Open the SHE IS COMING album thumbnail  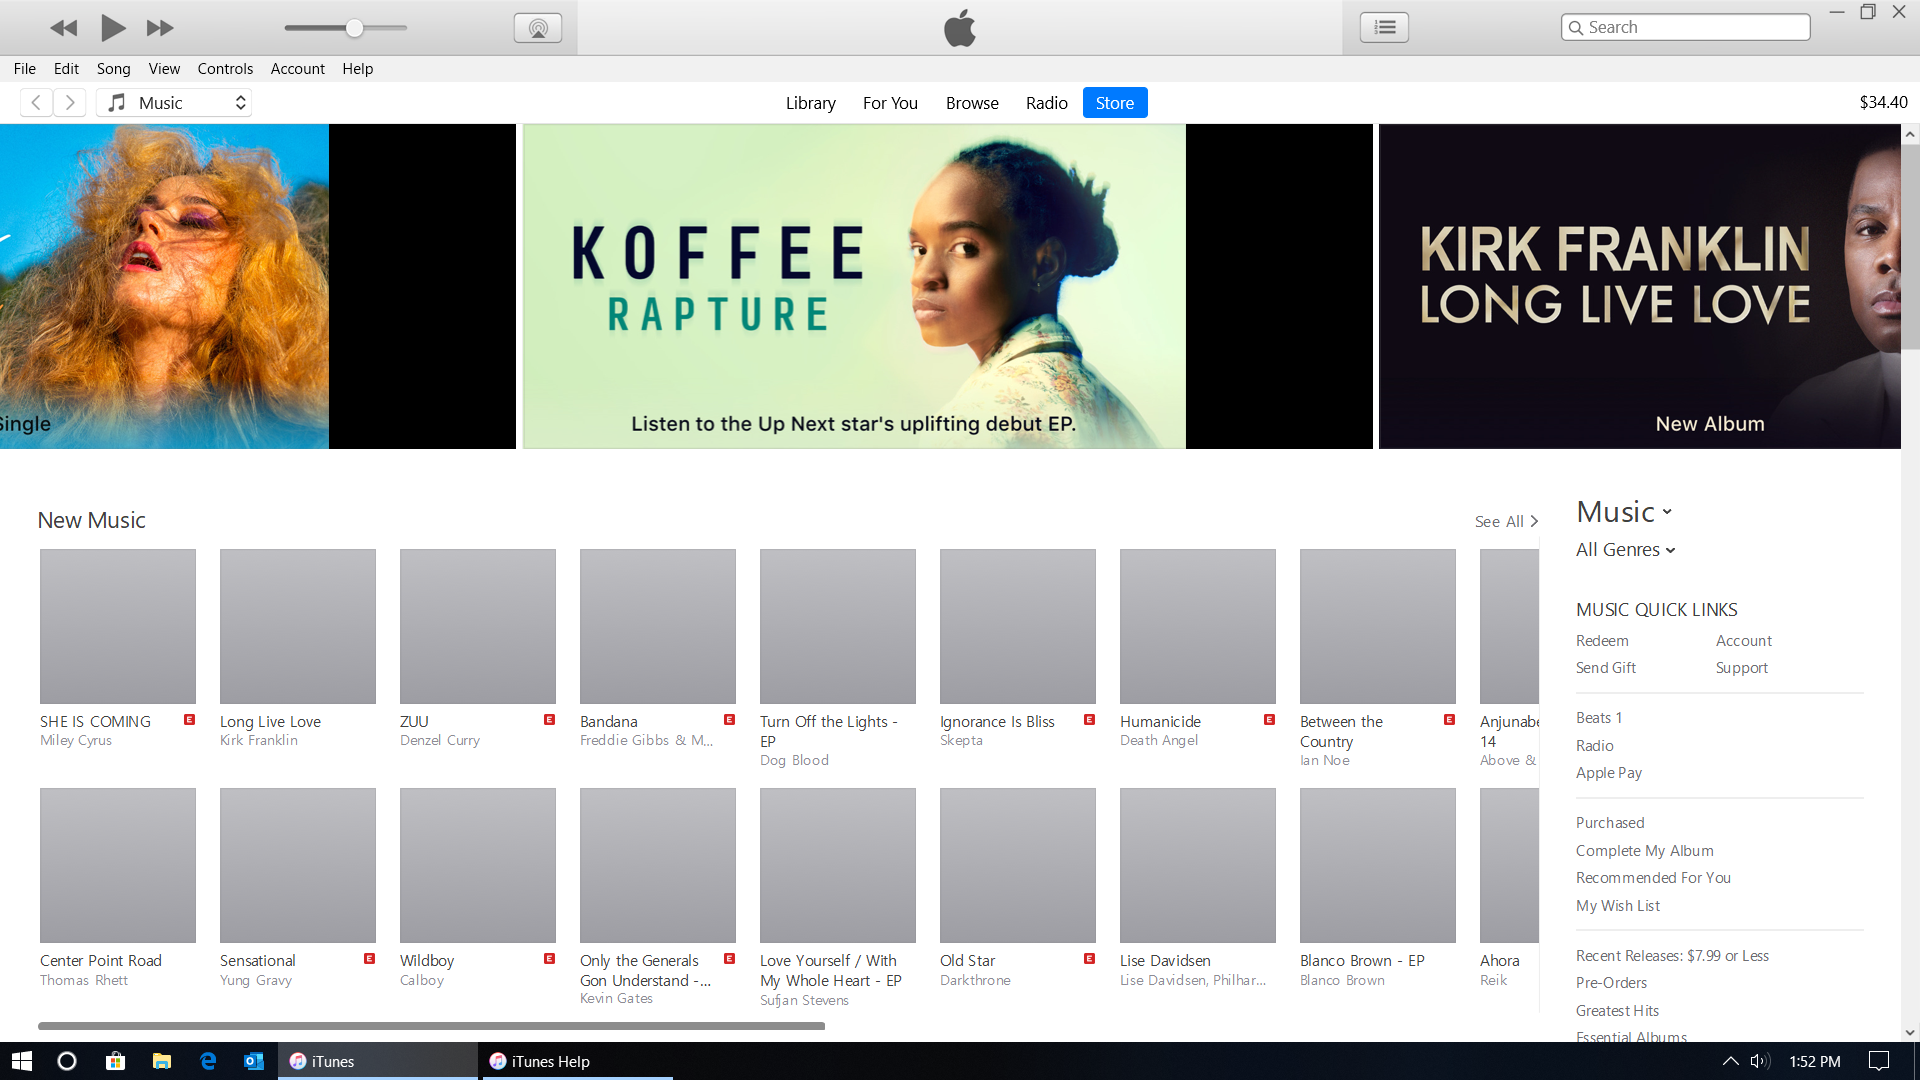[x=118, y=626]
